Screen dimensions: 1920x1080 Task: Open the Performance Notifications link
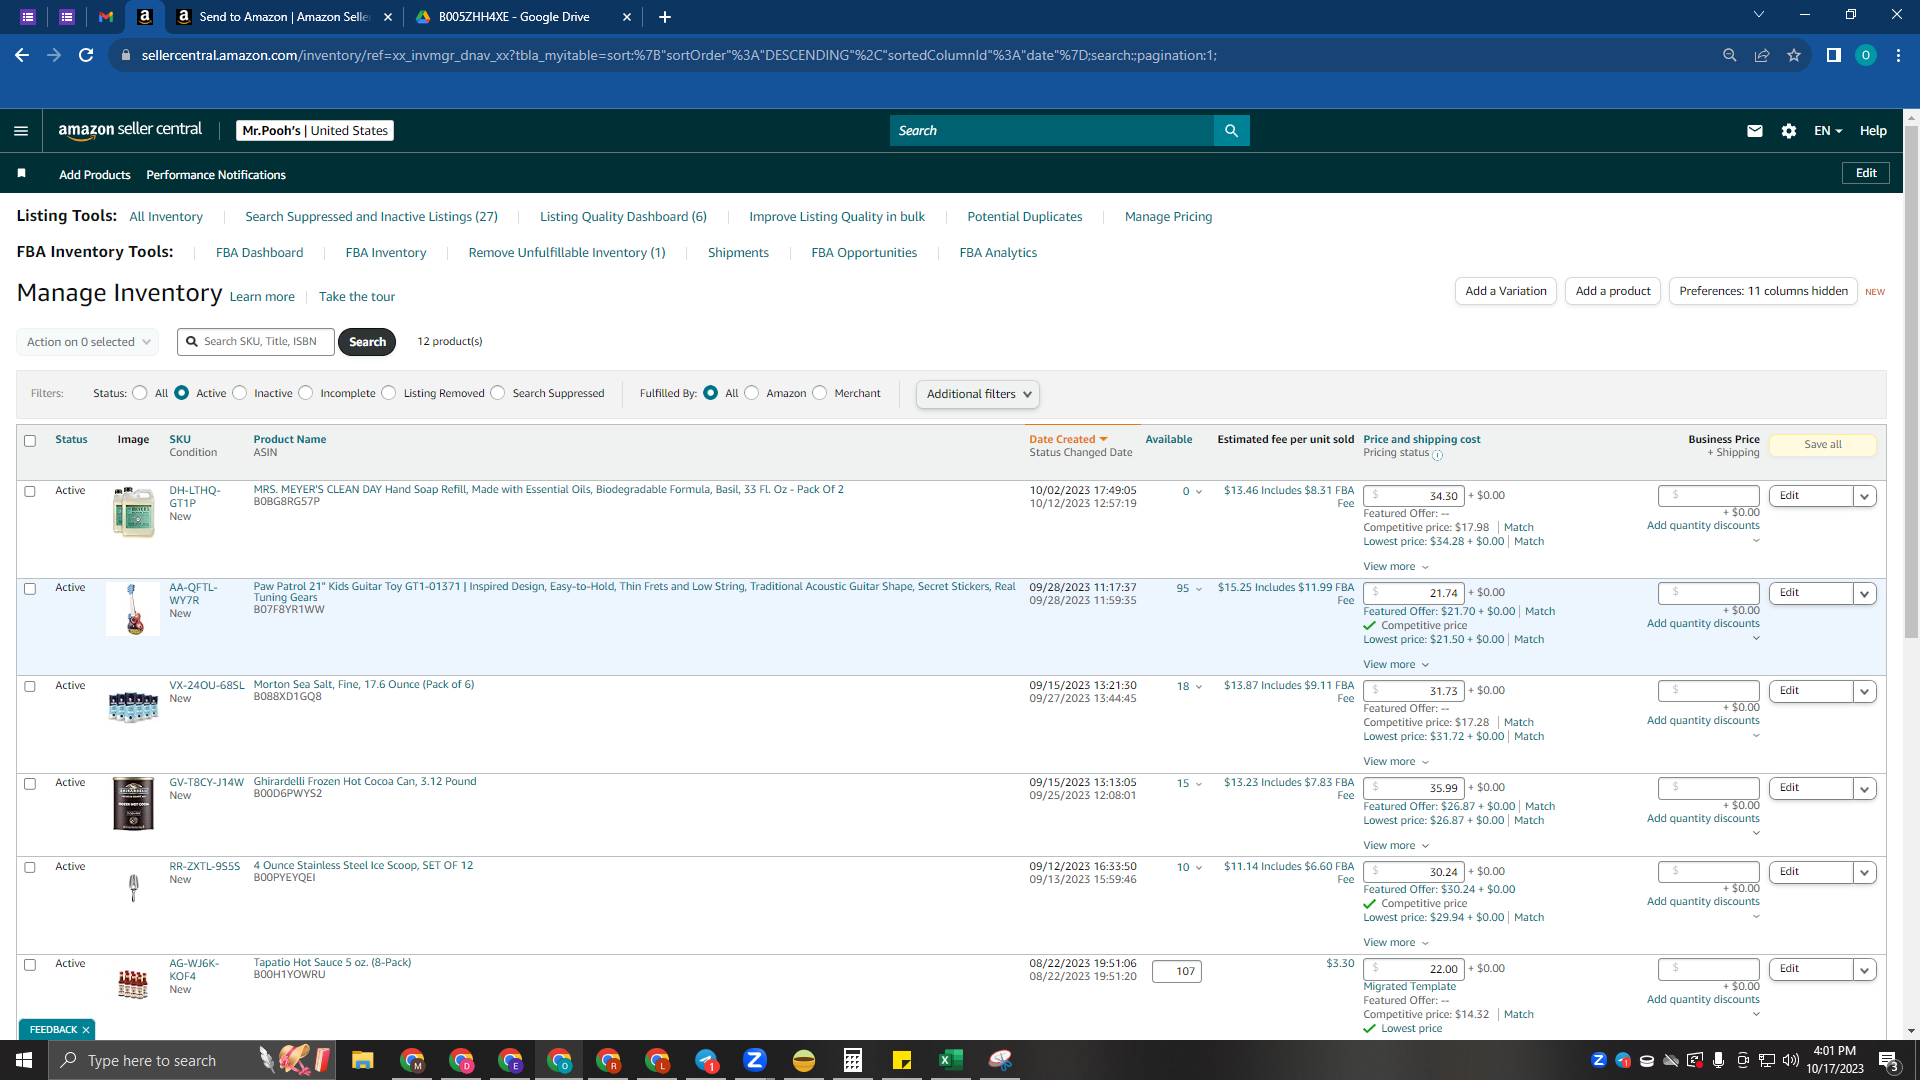216,175
